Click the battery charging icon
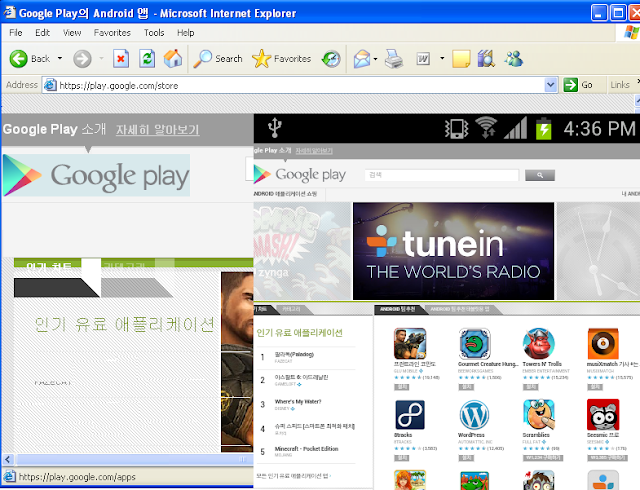 543,128
